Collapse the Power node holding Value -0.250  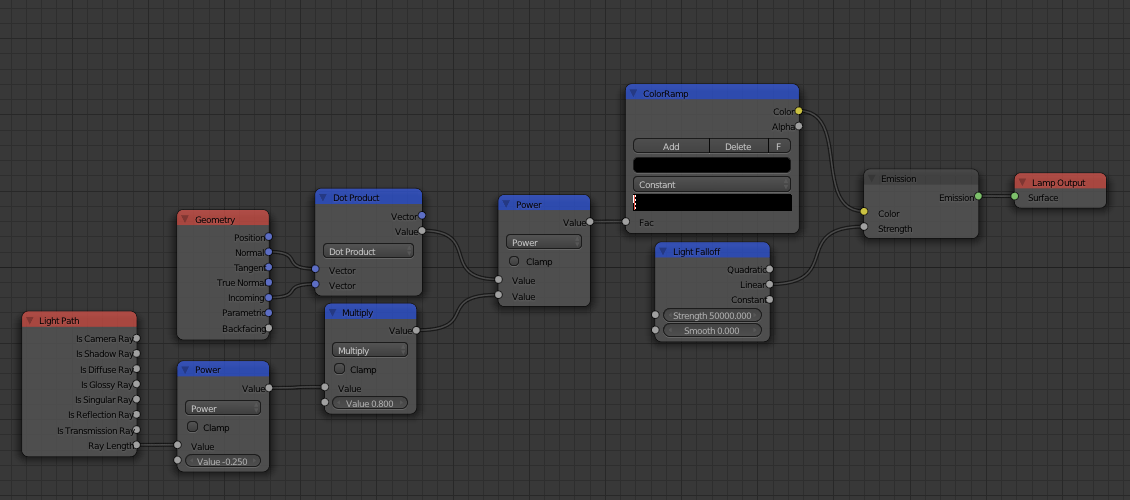pyautogui.click(x=186, y=370)
